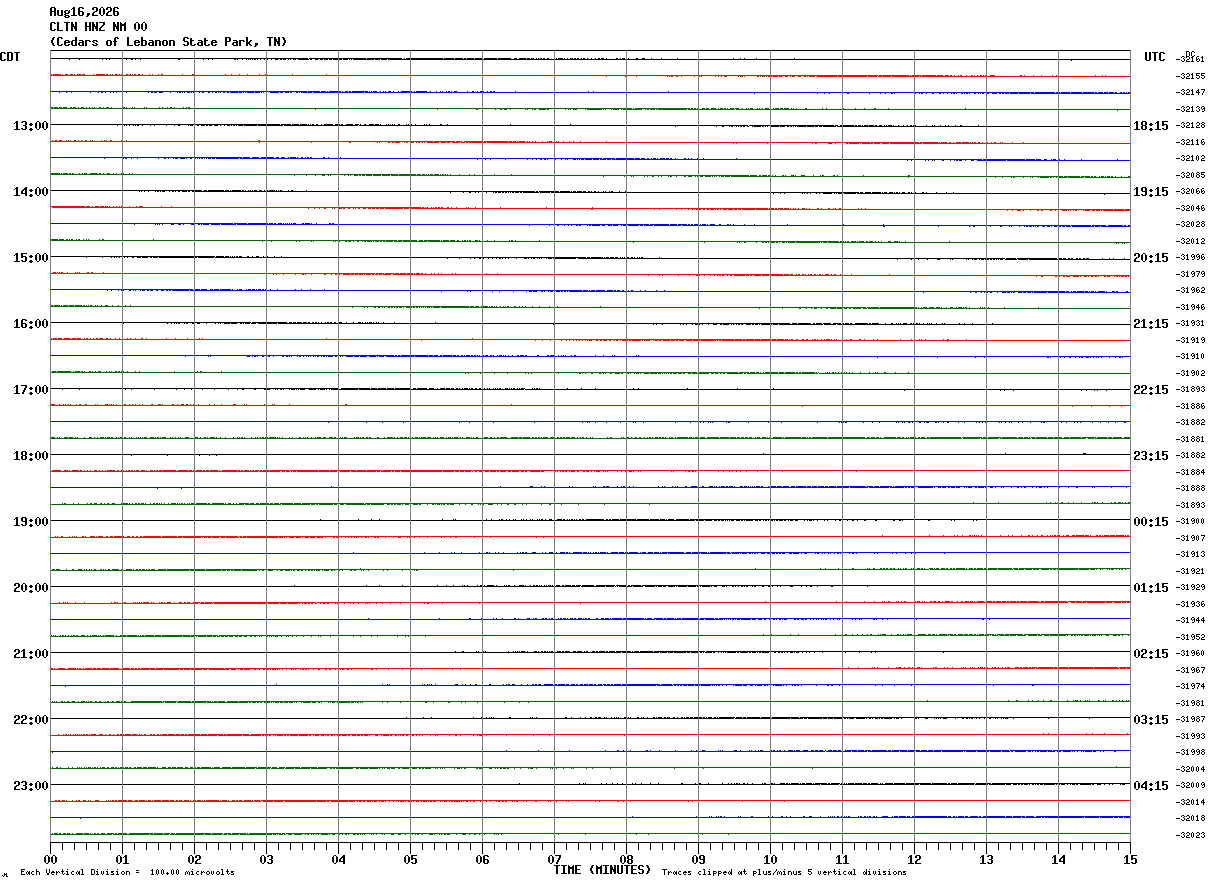Select the -32161 DC offset value

tap(1191, 59)
